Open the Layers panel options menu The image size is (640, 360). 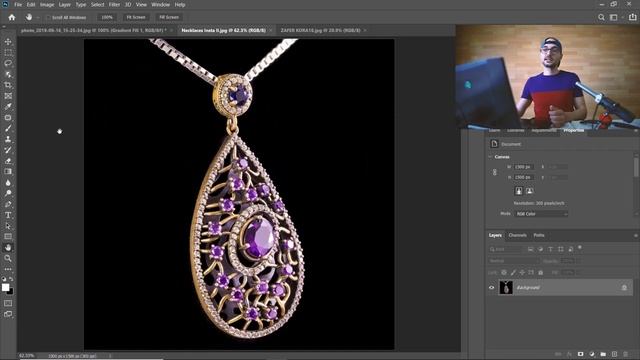pos(636,236)
